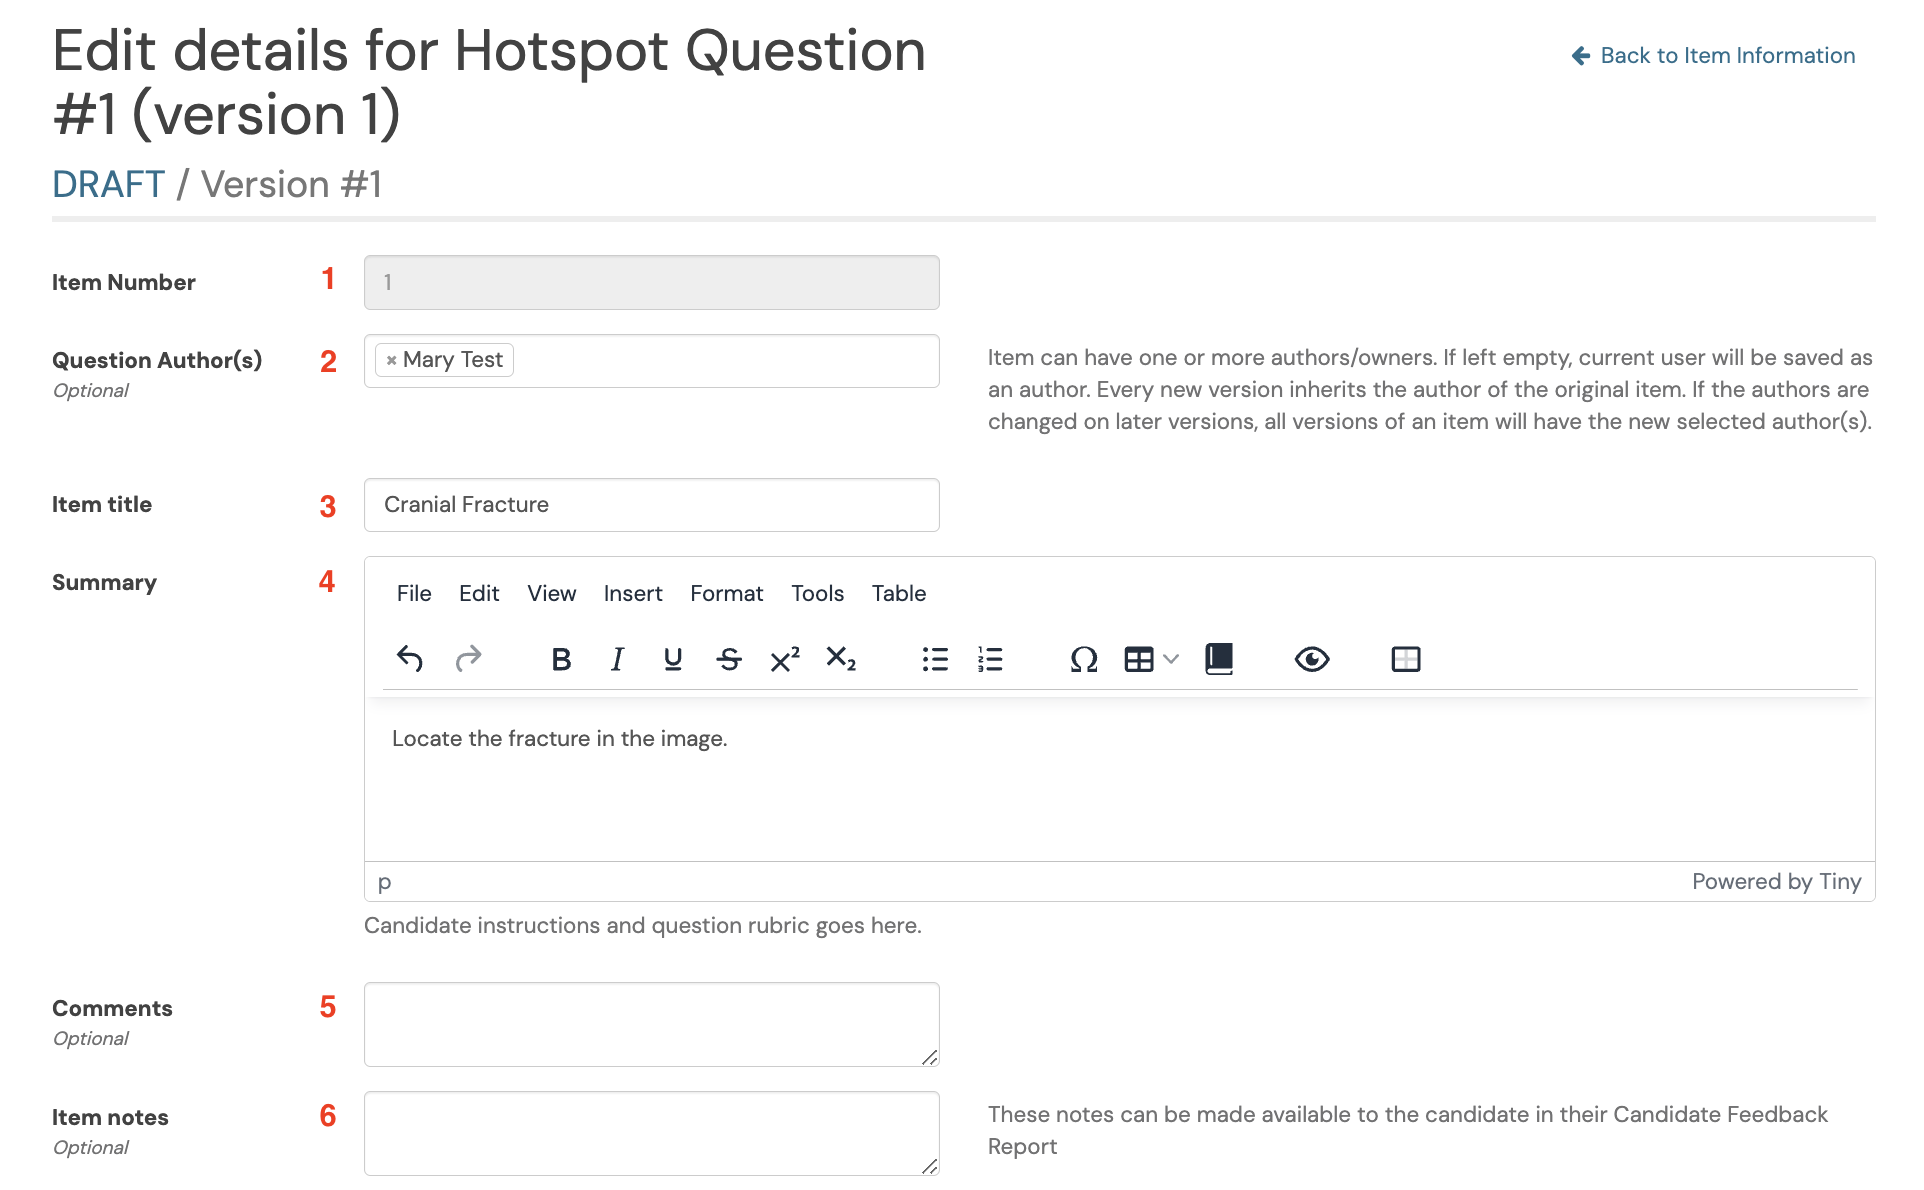
Task: Apply Superscript in the editor toolbar
Action: click(785, 659)
